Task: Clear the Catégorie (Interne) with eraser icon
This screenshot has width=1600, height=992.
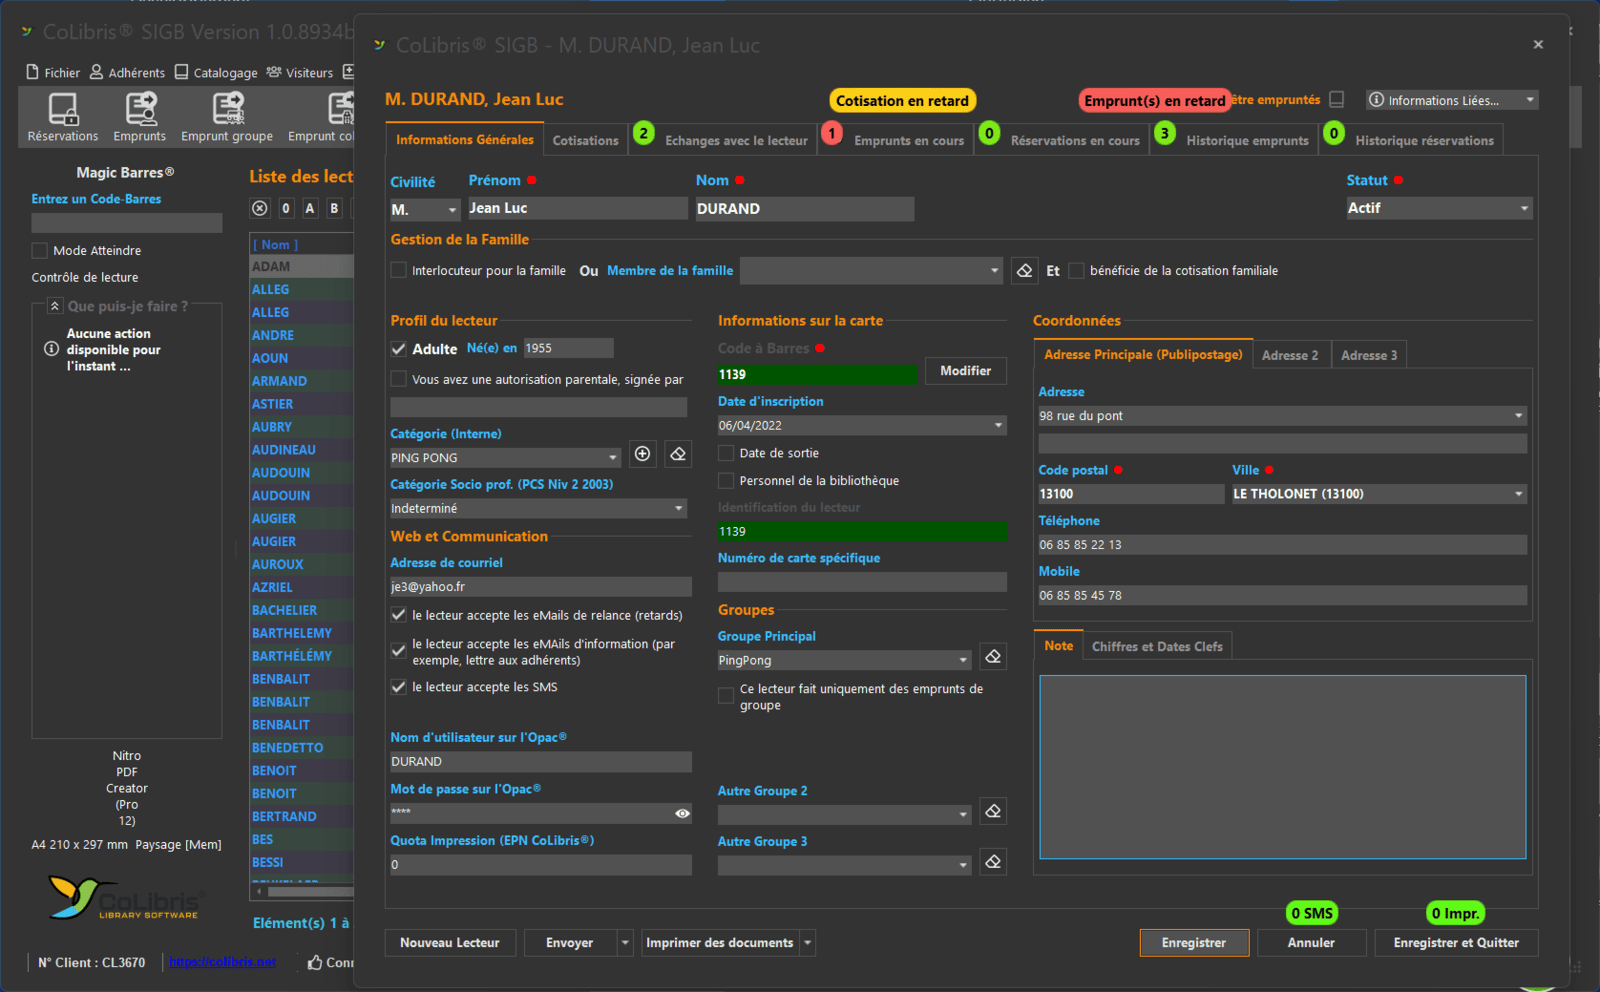Action: pos(678,454)
